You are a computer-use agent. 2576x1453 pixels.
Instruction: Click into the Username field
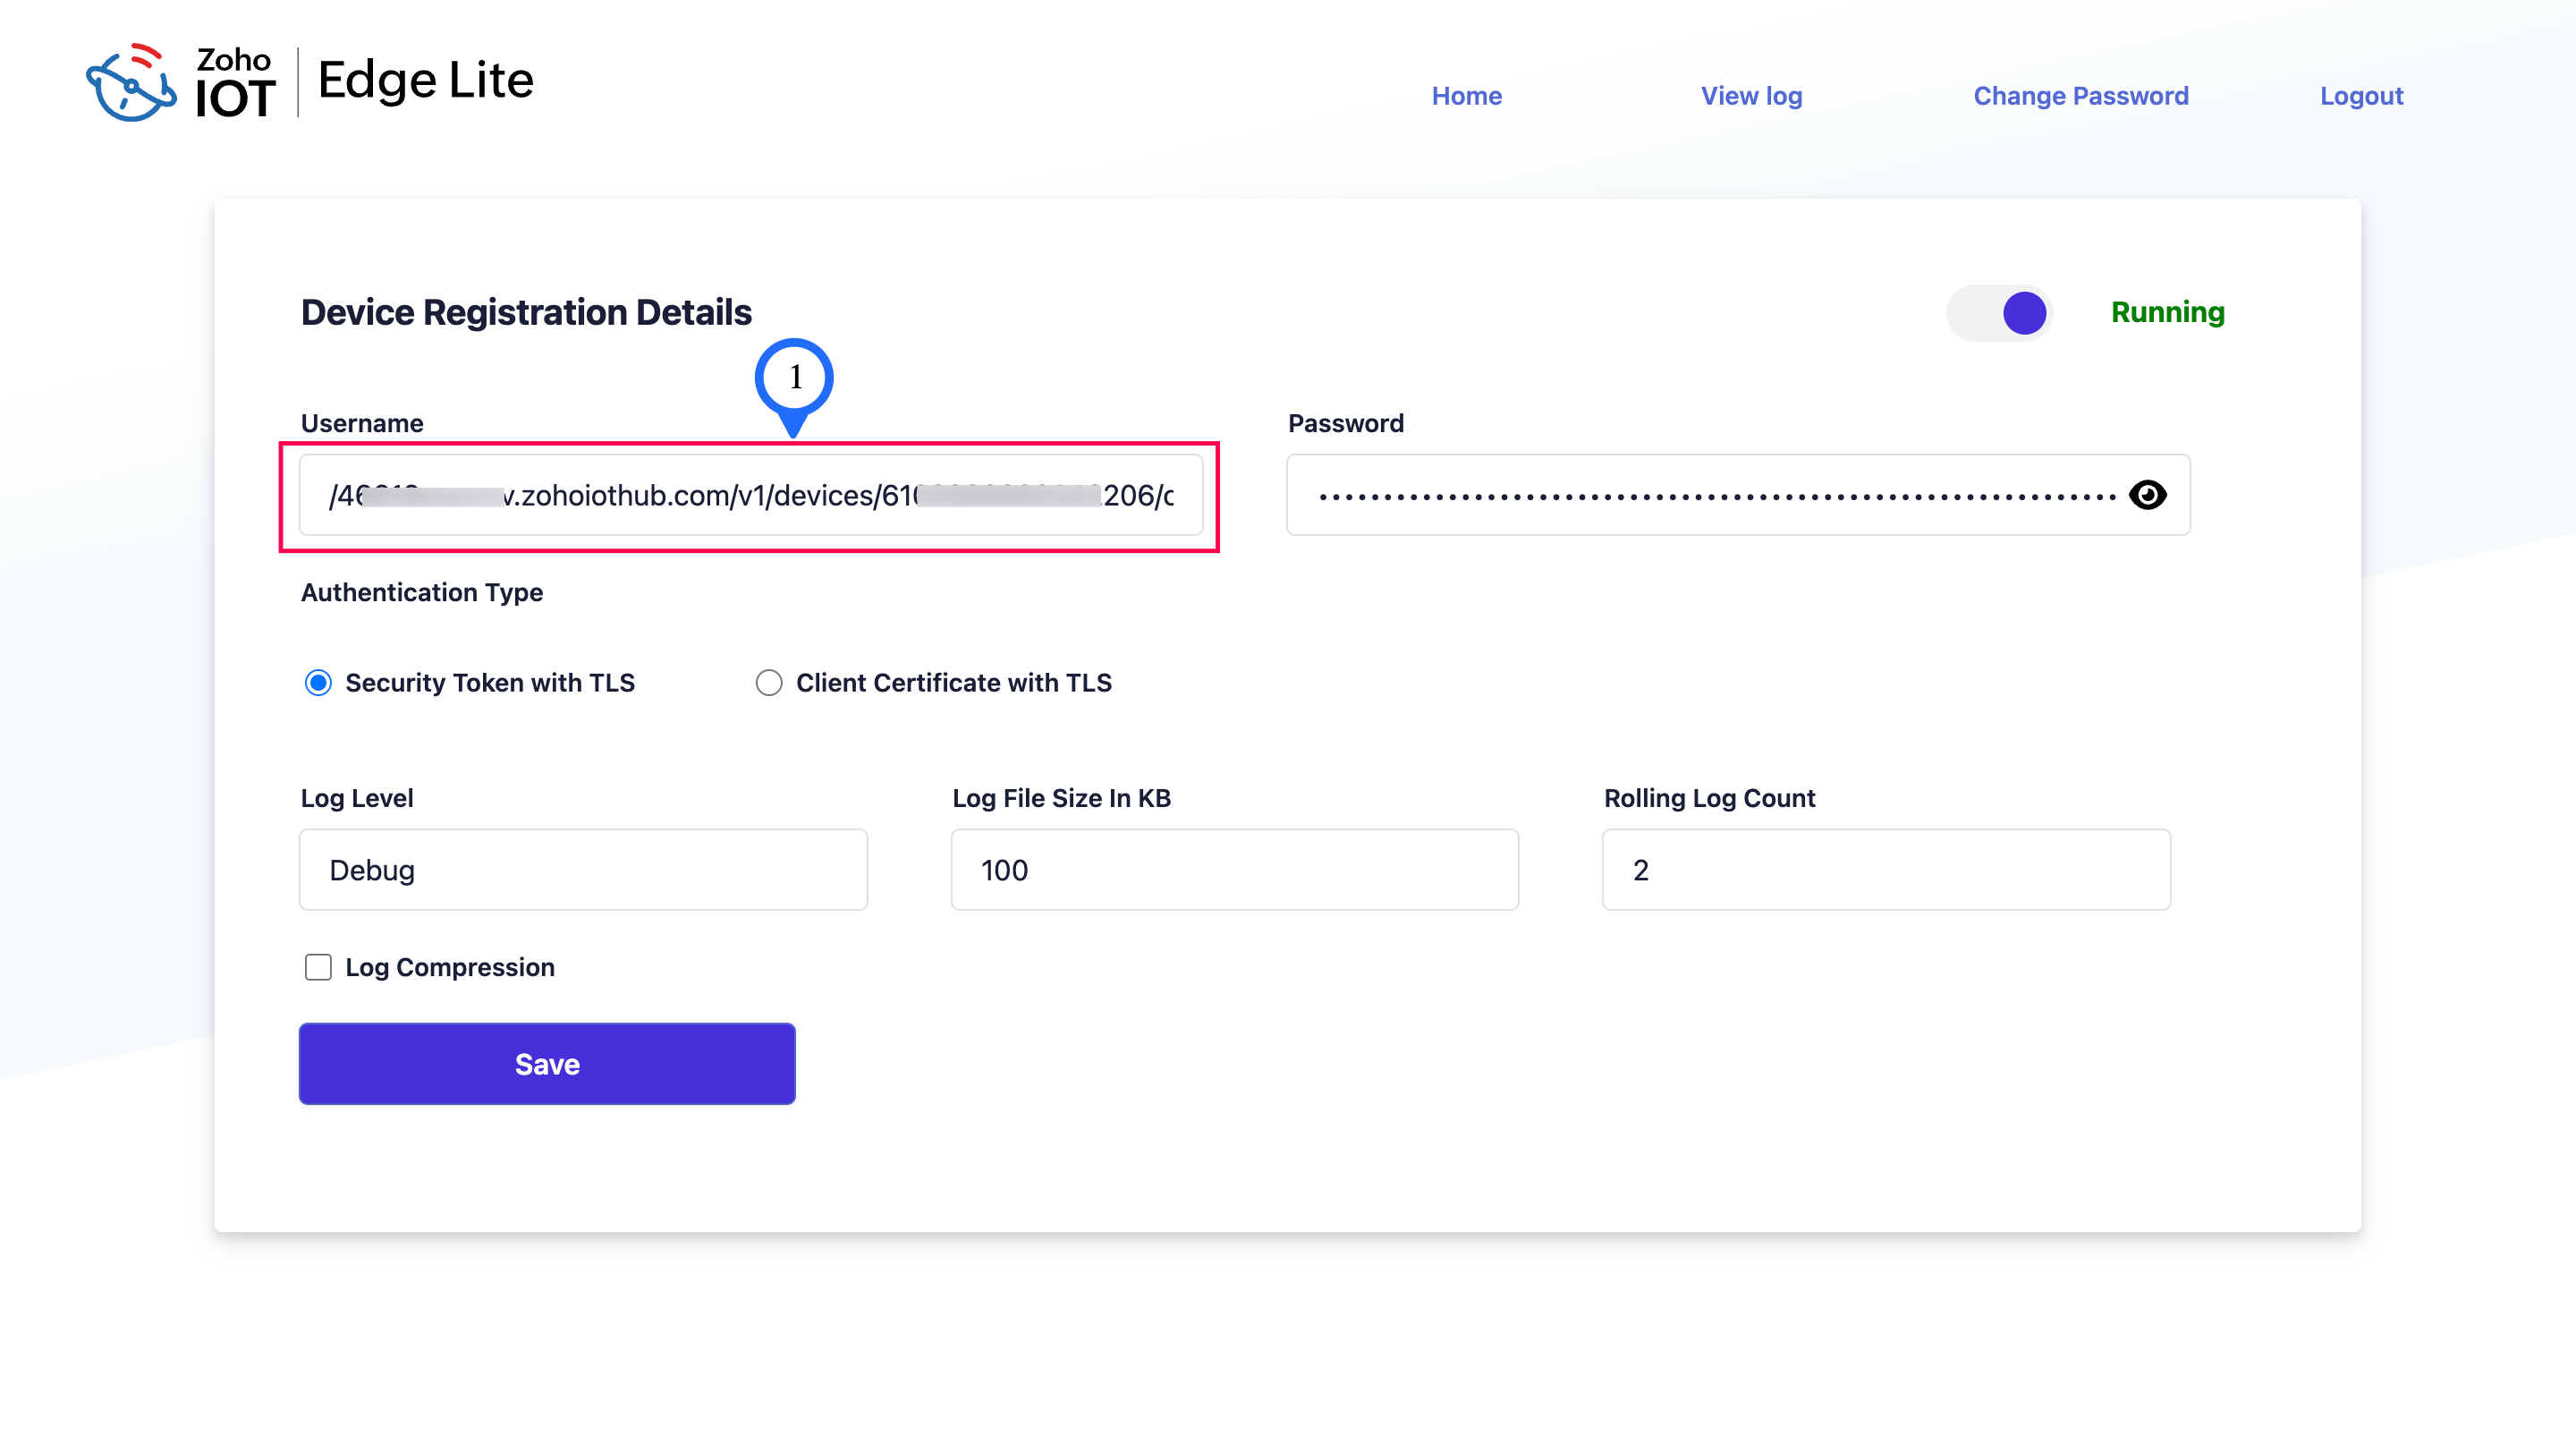click(x=750, y=495)
